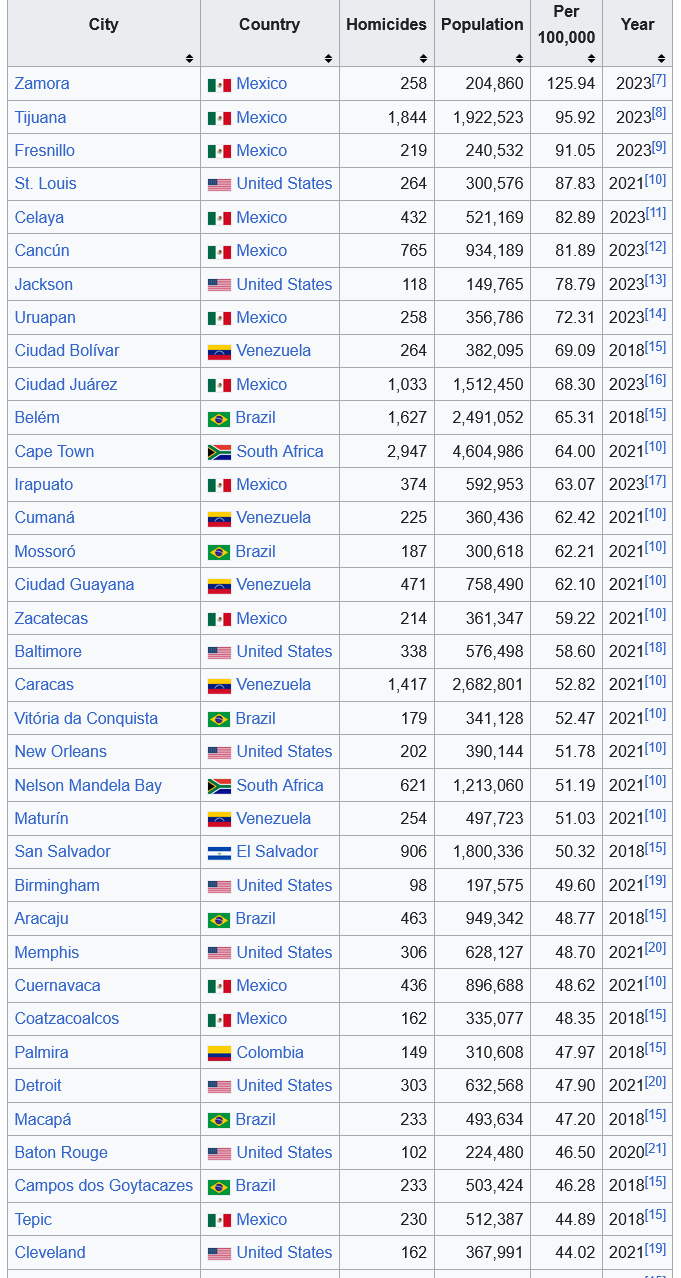This screenshot has height=1278, width=681.
Task: Open South Africa link in Cape Town row
Action: click(x=280, y=451)
